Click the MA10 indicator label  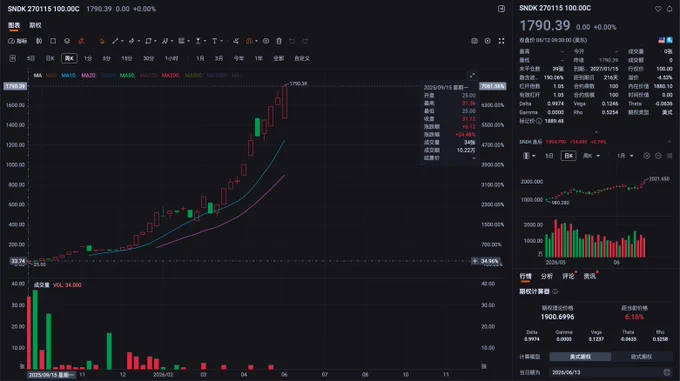[68, 75]
